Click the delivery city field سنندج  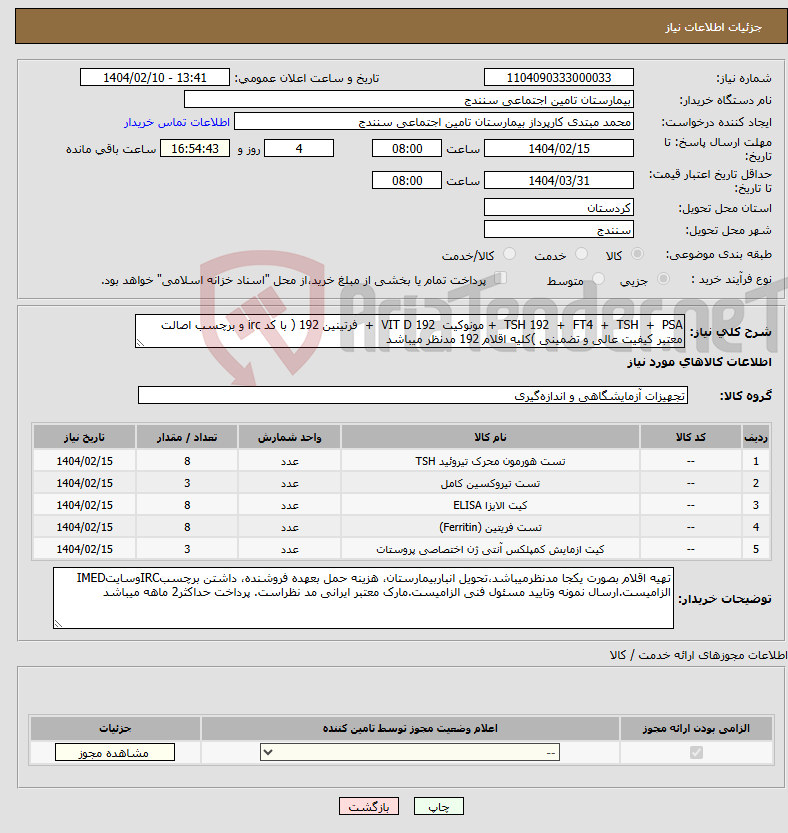(558, 230)
